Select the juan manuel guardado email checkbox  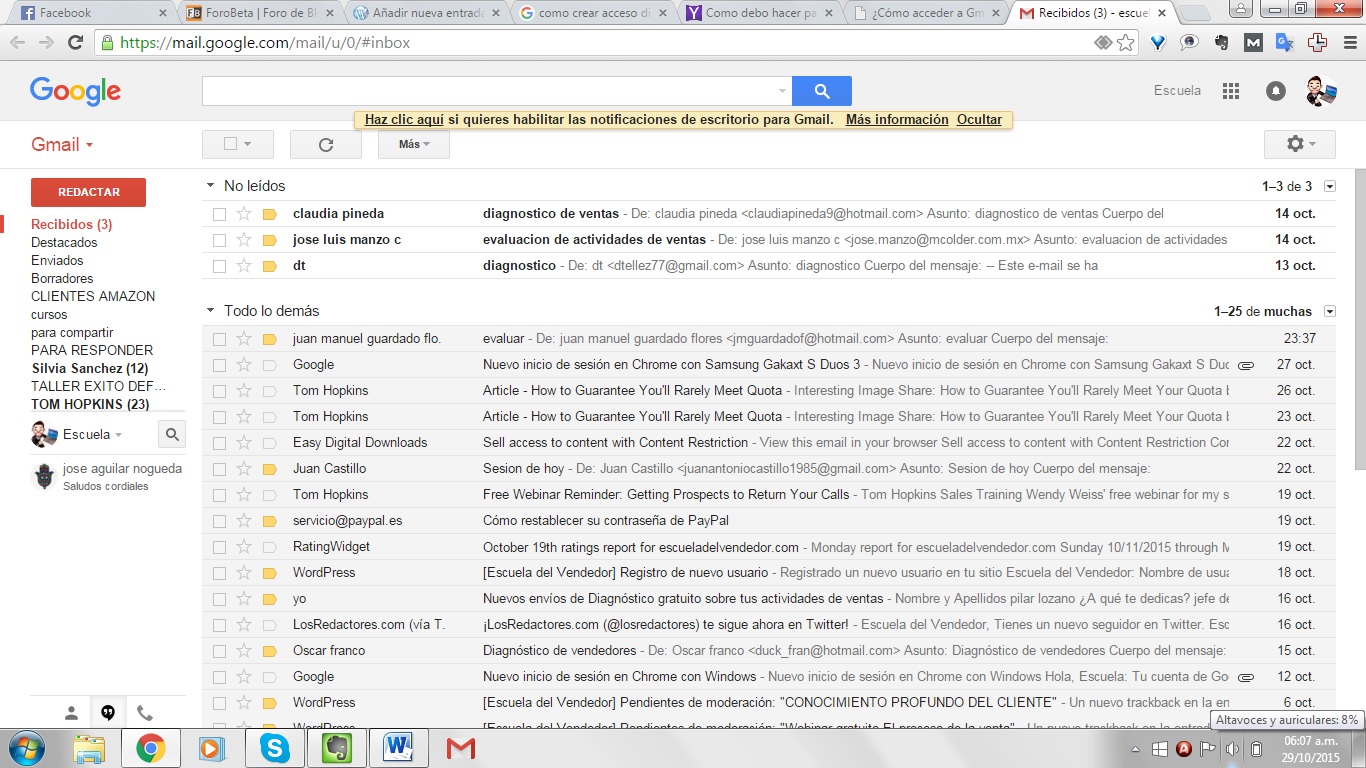click(219, 338)
